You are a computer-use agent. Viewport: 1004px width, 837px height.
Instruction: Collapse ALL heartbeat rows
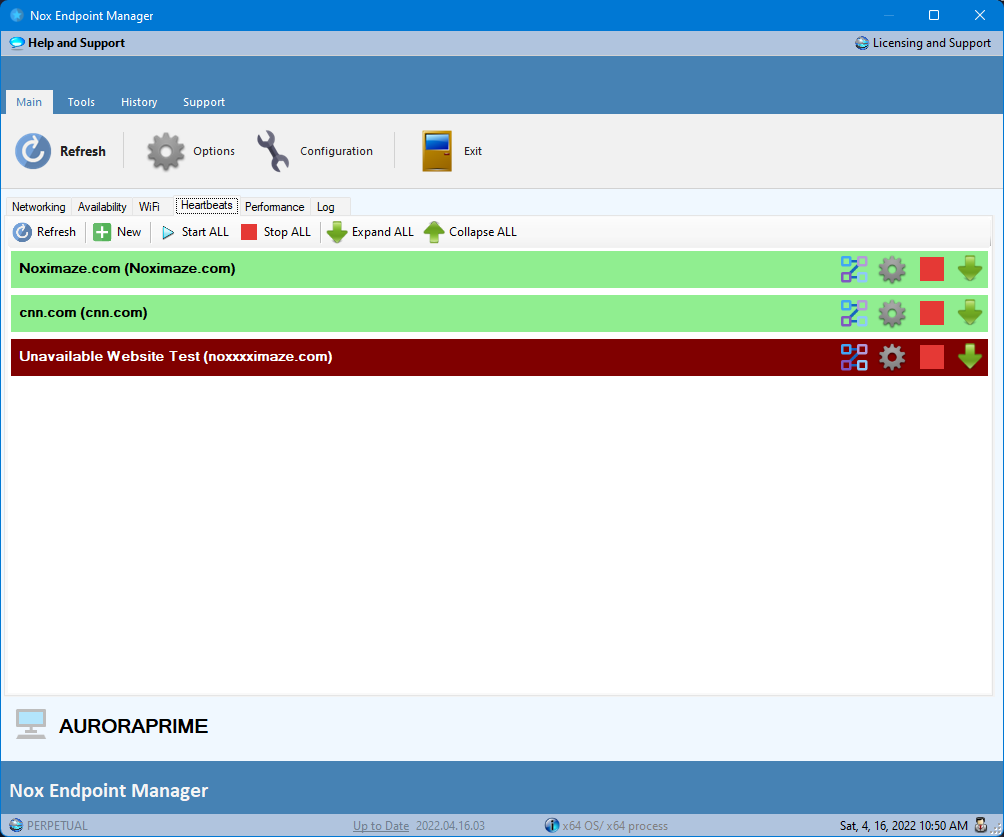point(470,232)
